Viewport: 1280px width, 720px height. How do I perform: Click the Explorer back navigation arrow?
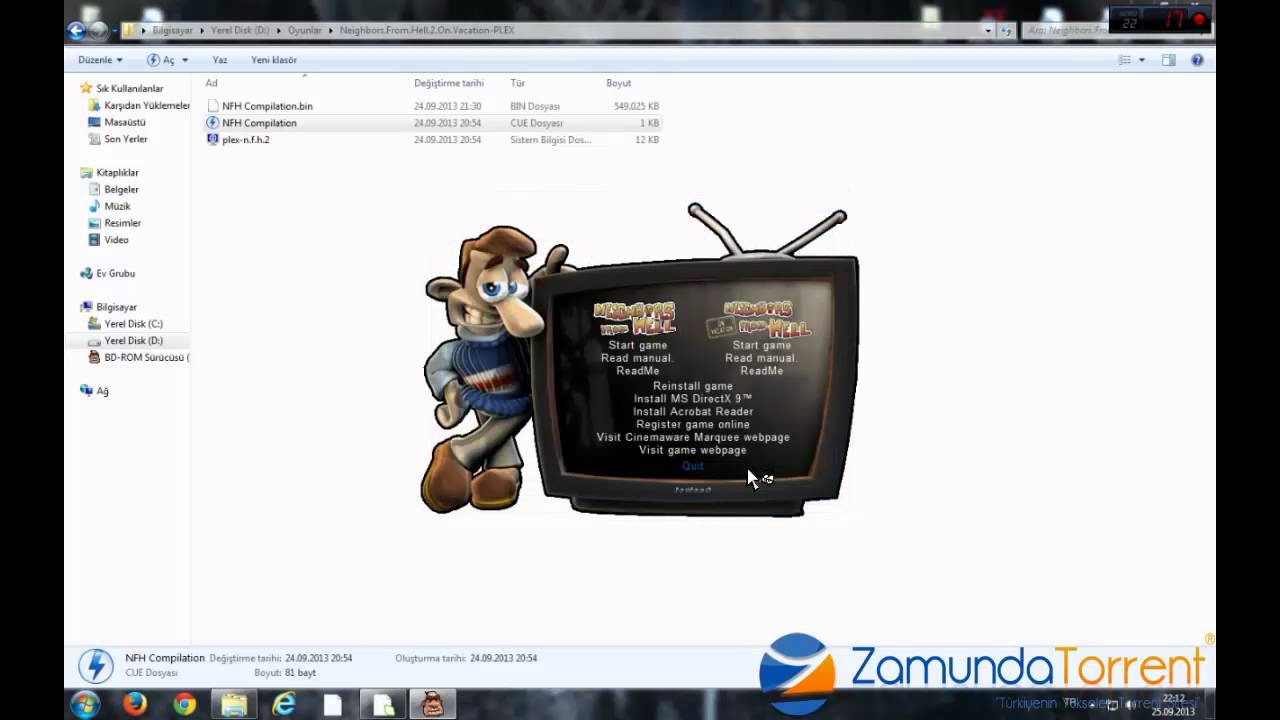coord(76,30)
